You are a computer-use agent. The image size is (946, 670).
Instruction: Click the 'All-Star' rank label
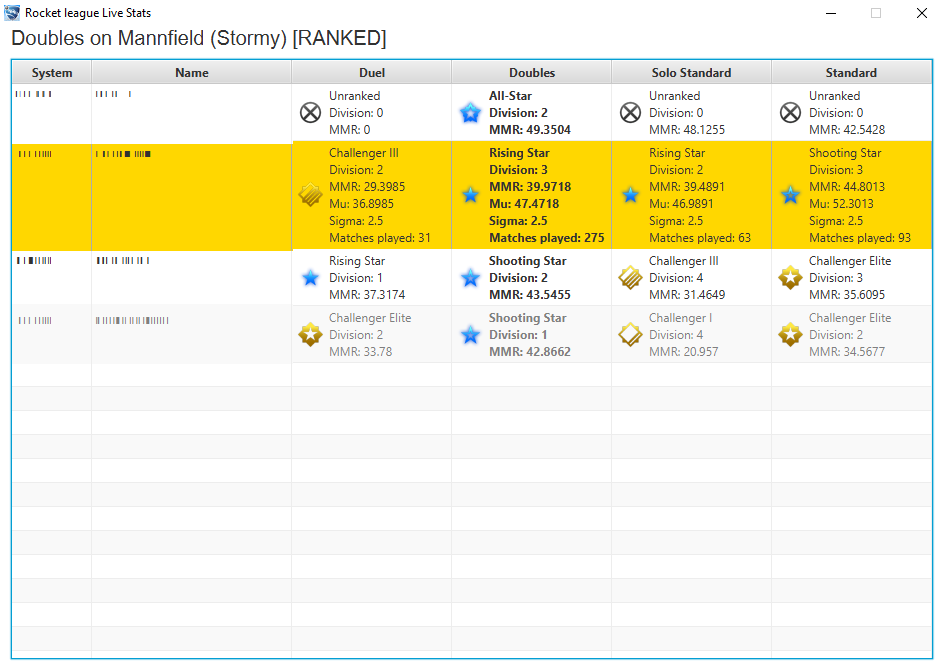[510, 96]
